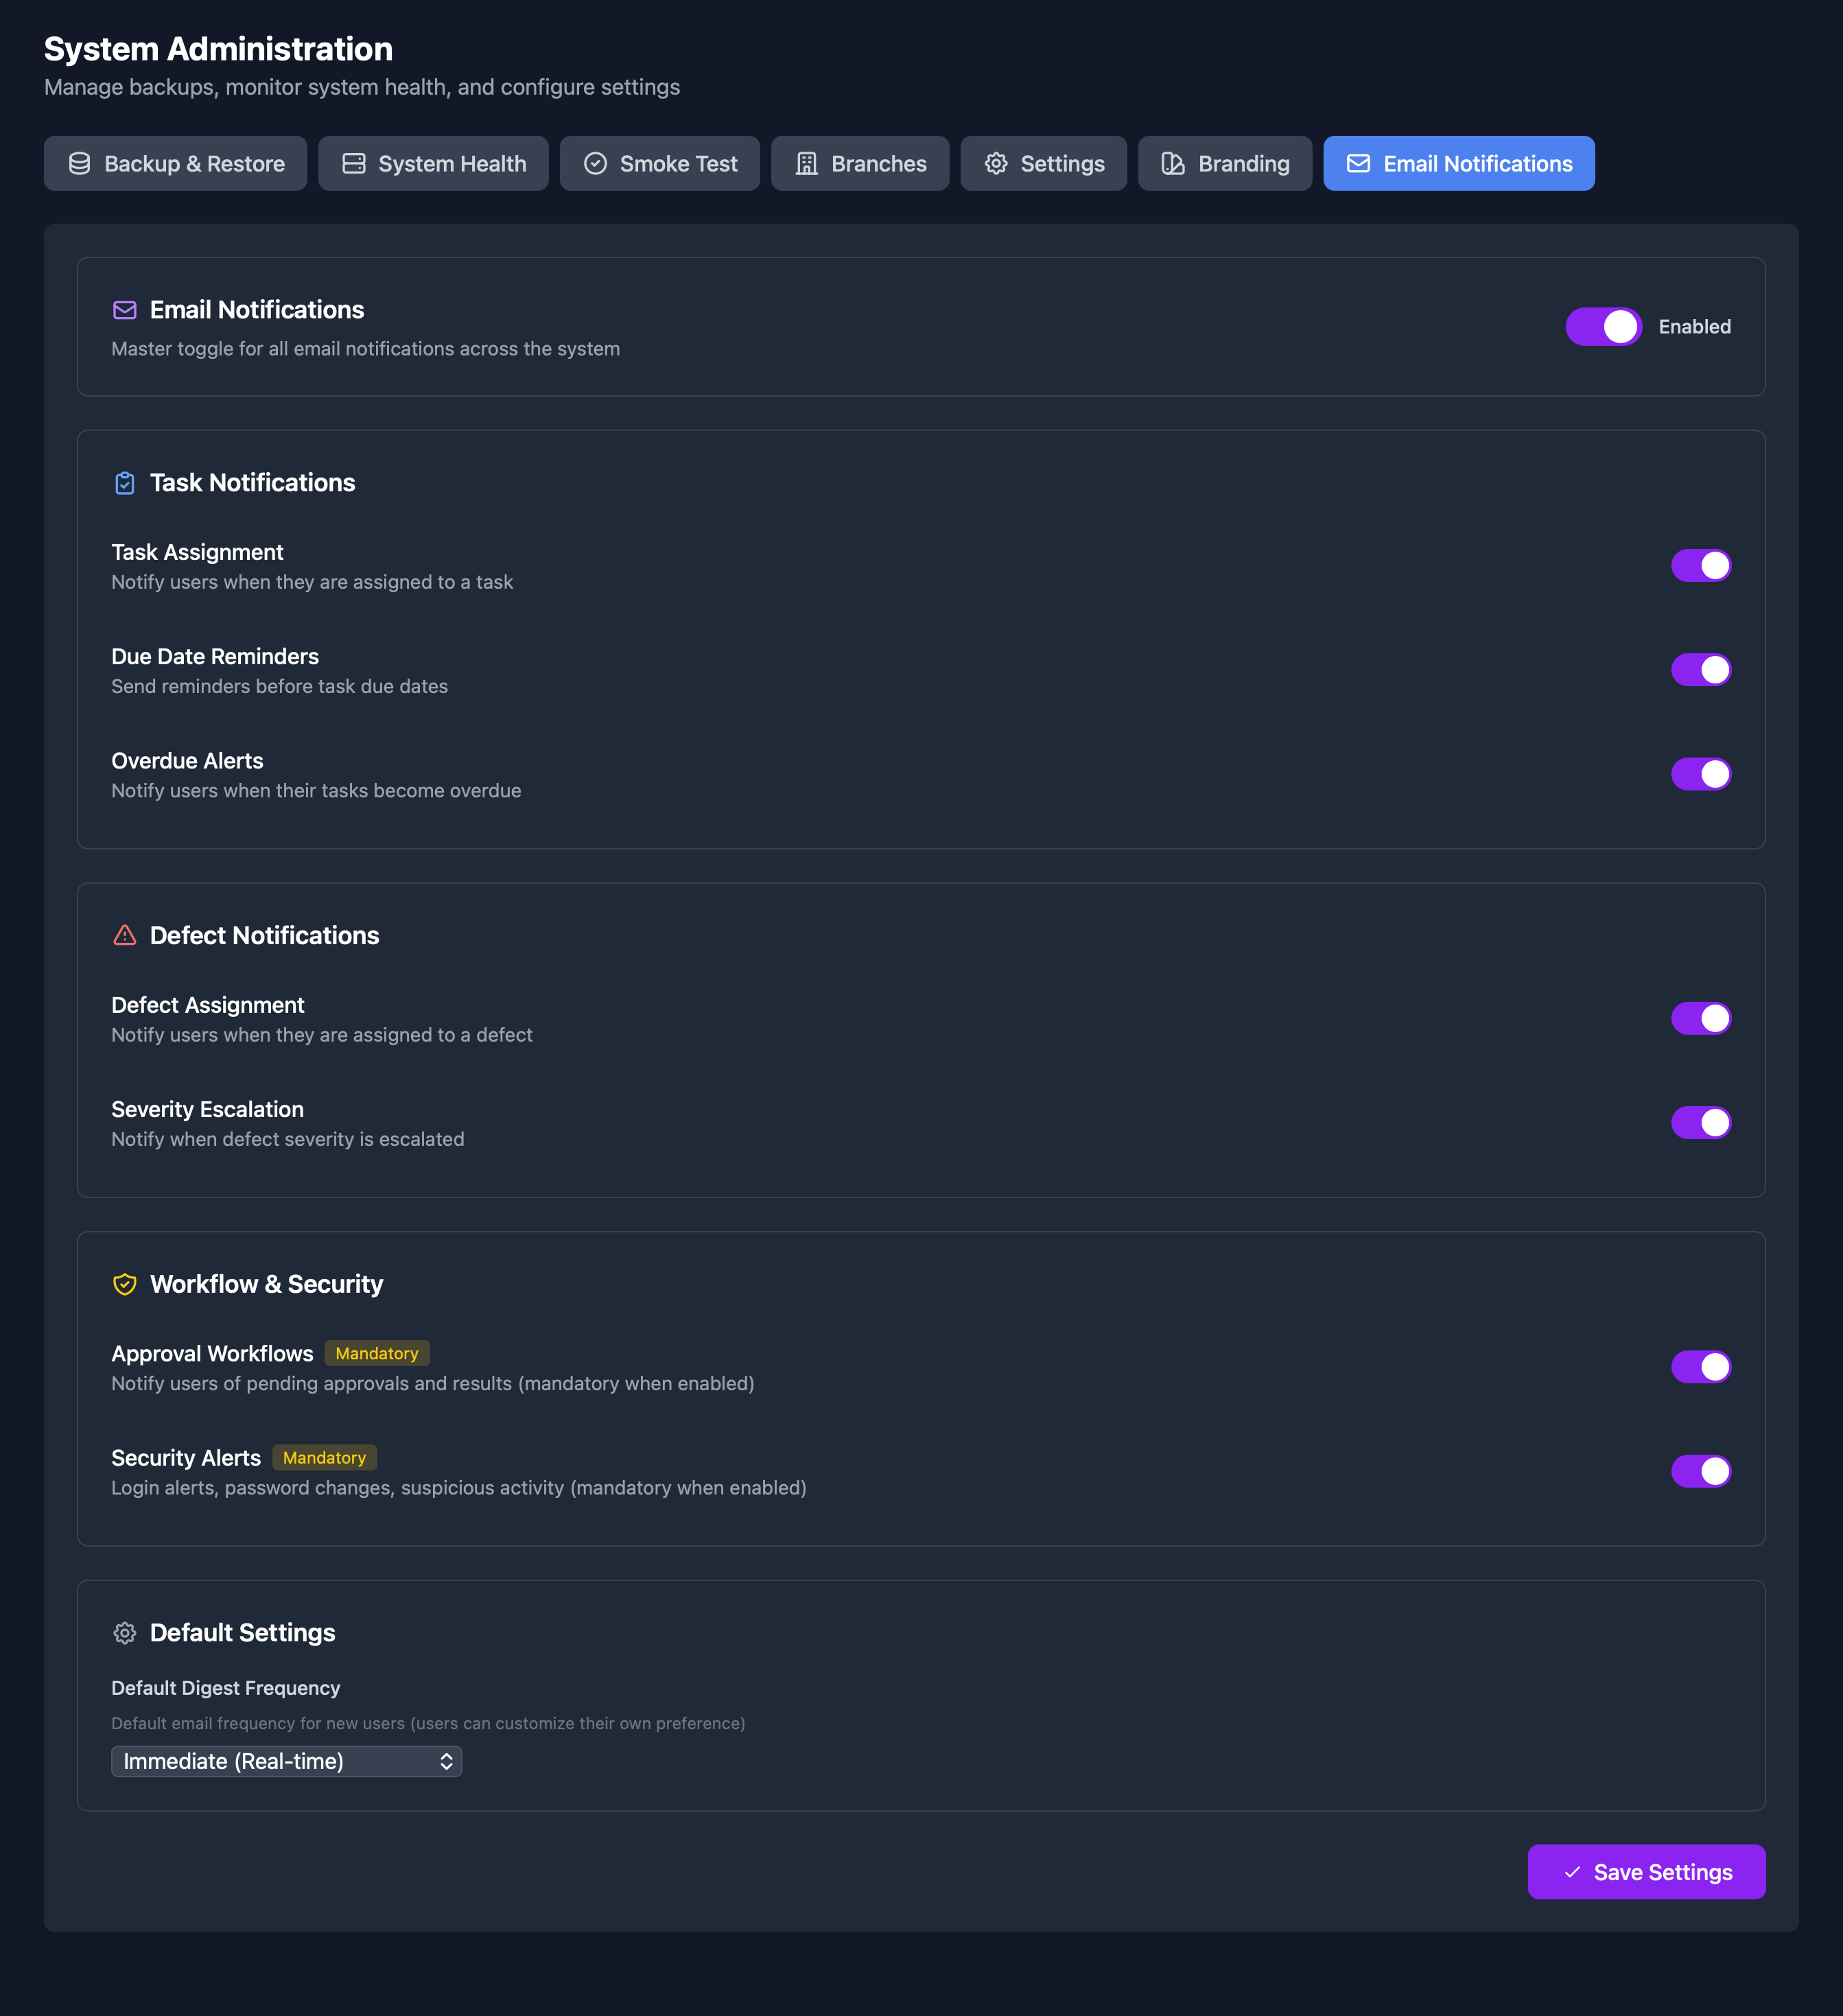Image resolution: width=1843 pixels, height=2016 pixels.
Task: Toggle off Task Assignment notifications
Action: (1700, 566)
